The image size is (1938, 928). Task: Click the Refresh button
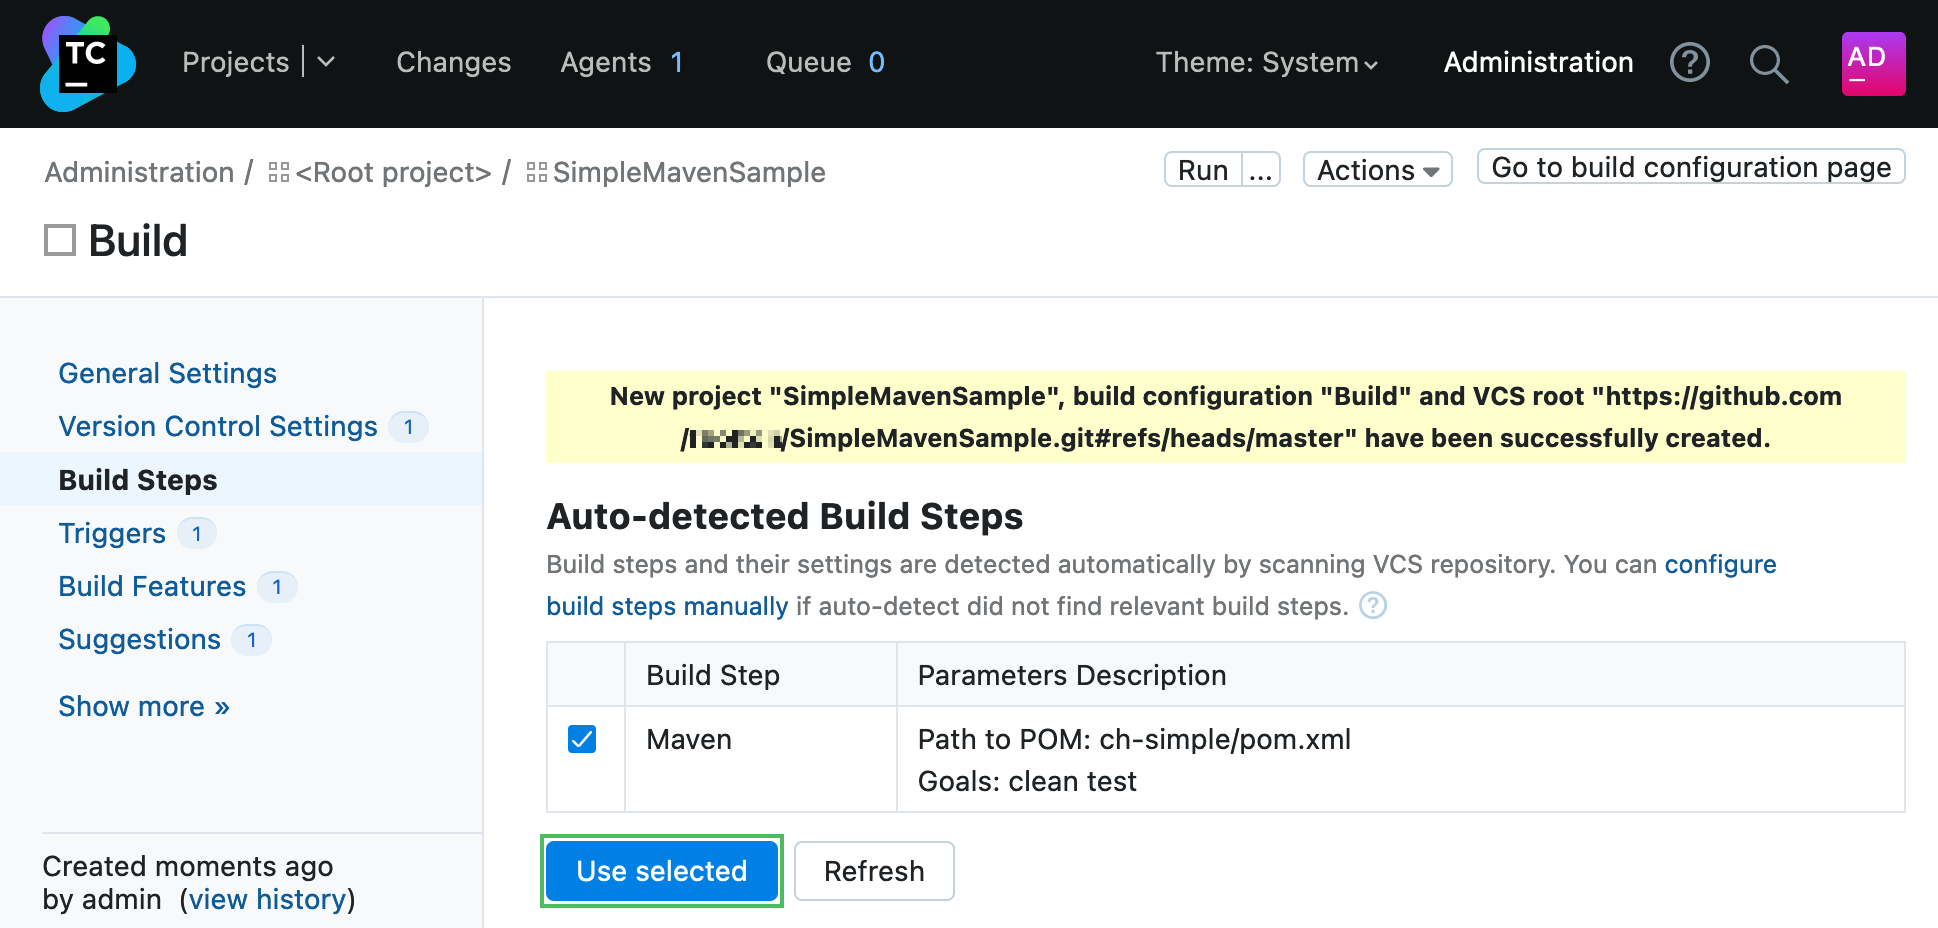pyautogui.click(x=874, y=871)
